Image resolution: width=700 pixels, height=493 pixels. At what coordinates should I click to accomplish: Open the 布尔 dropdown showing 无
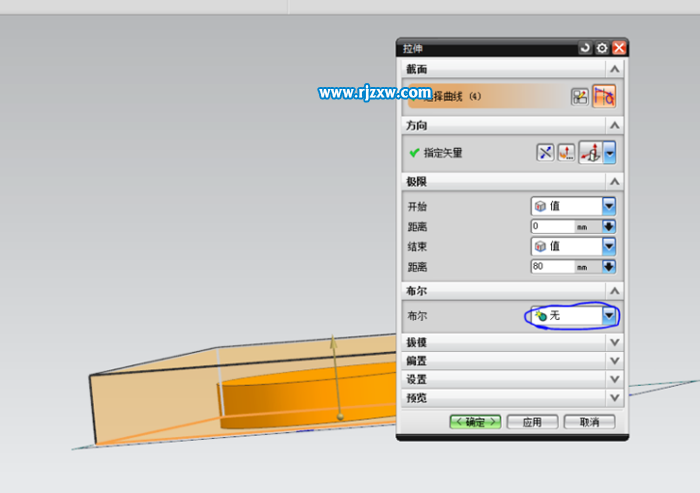[573, 316]
